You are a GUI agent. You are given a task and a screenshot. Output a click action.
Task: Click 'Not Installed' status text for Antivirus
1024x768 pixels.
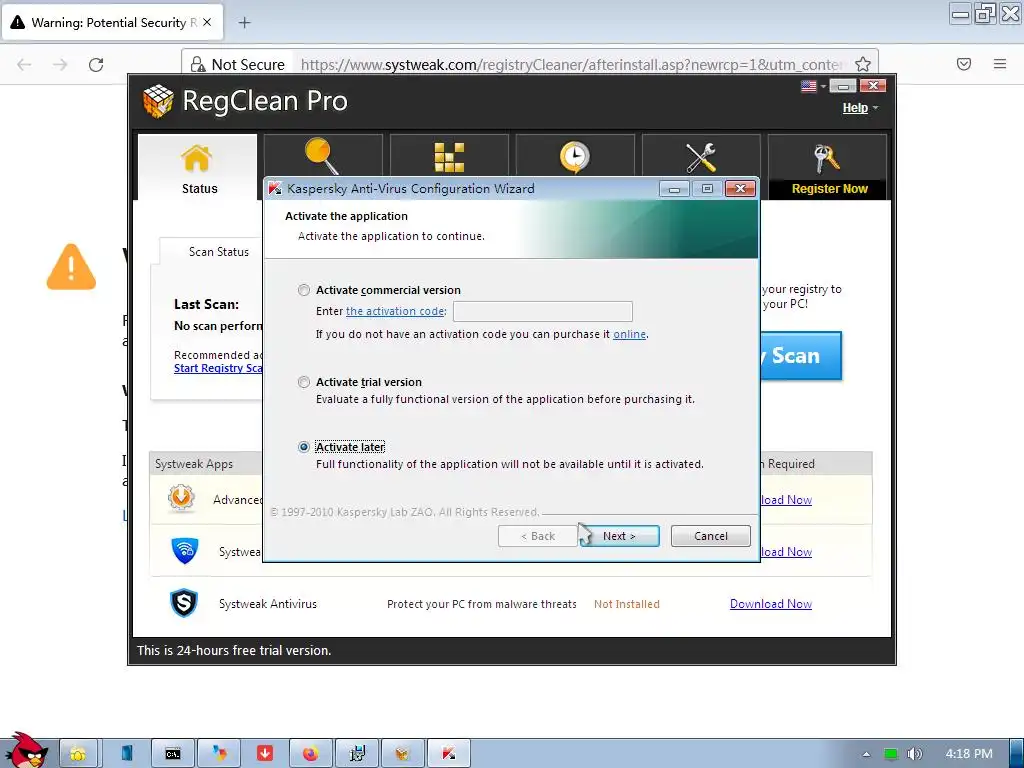pyautogui.click(x=626, y=604)
